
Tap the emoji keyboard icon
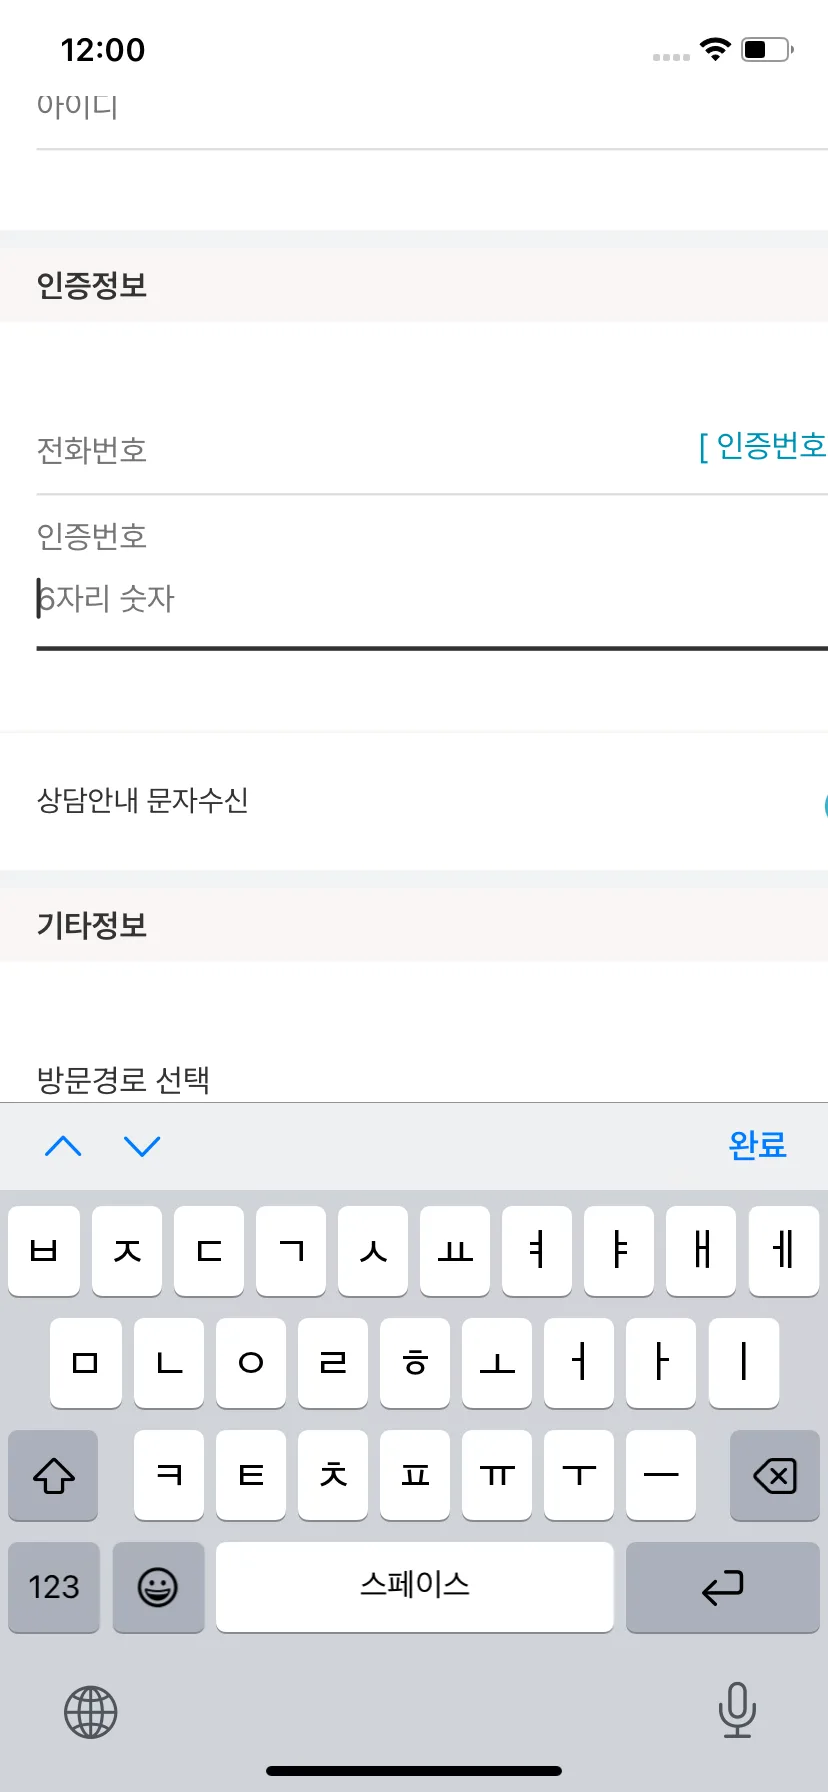click(158, 1587)
